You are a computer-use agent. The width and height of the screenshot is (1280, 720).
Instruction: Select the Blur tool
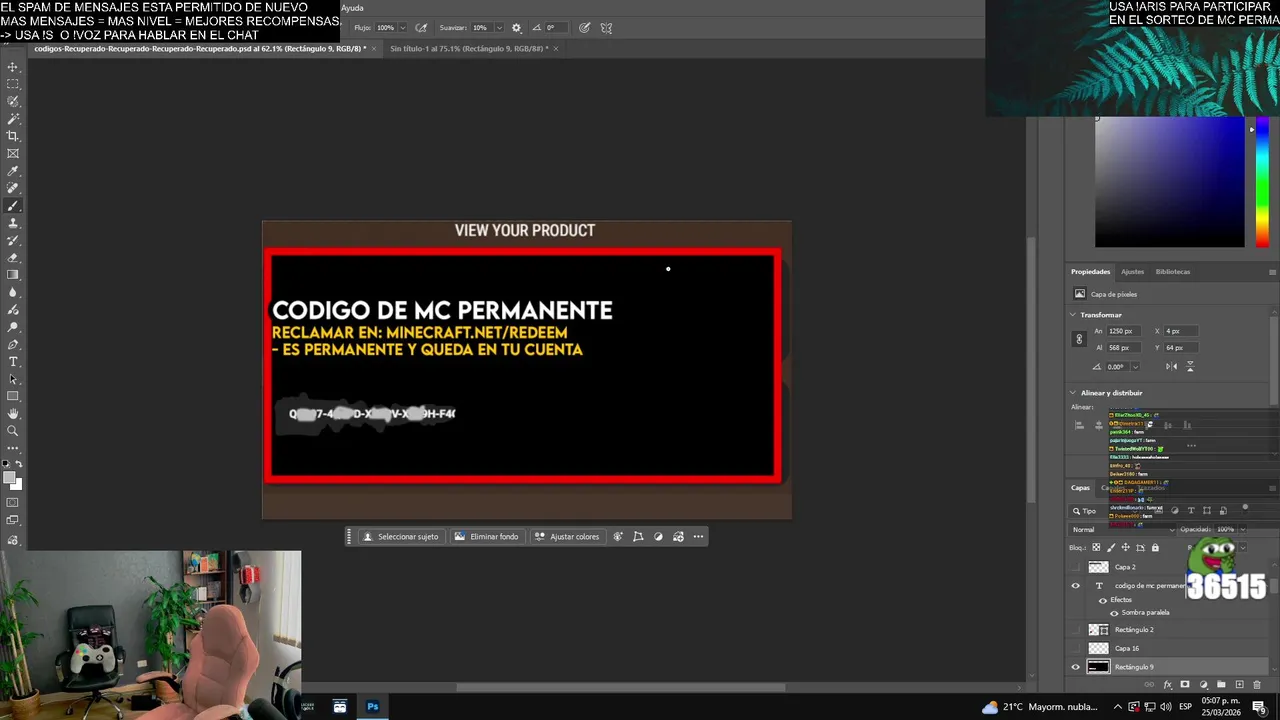13,292
